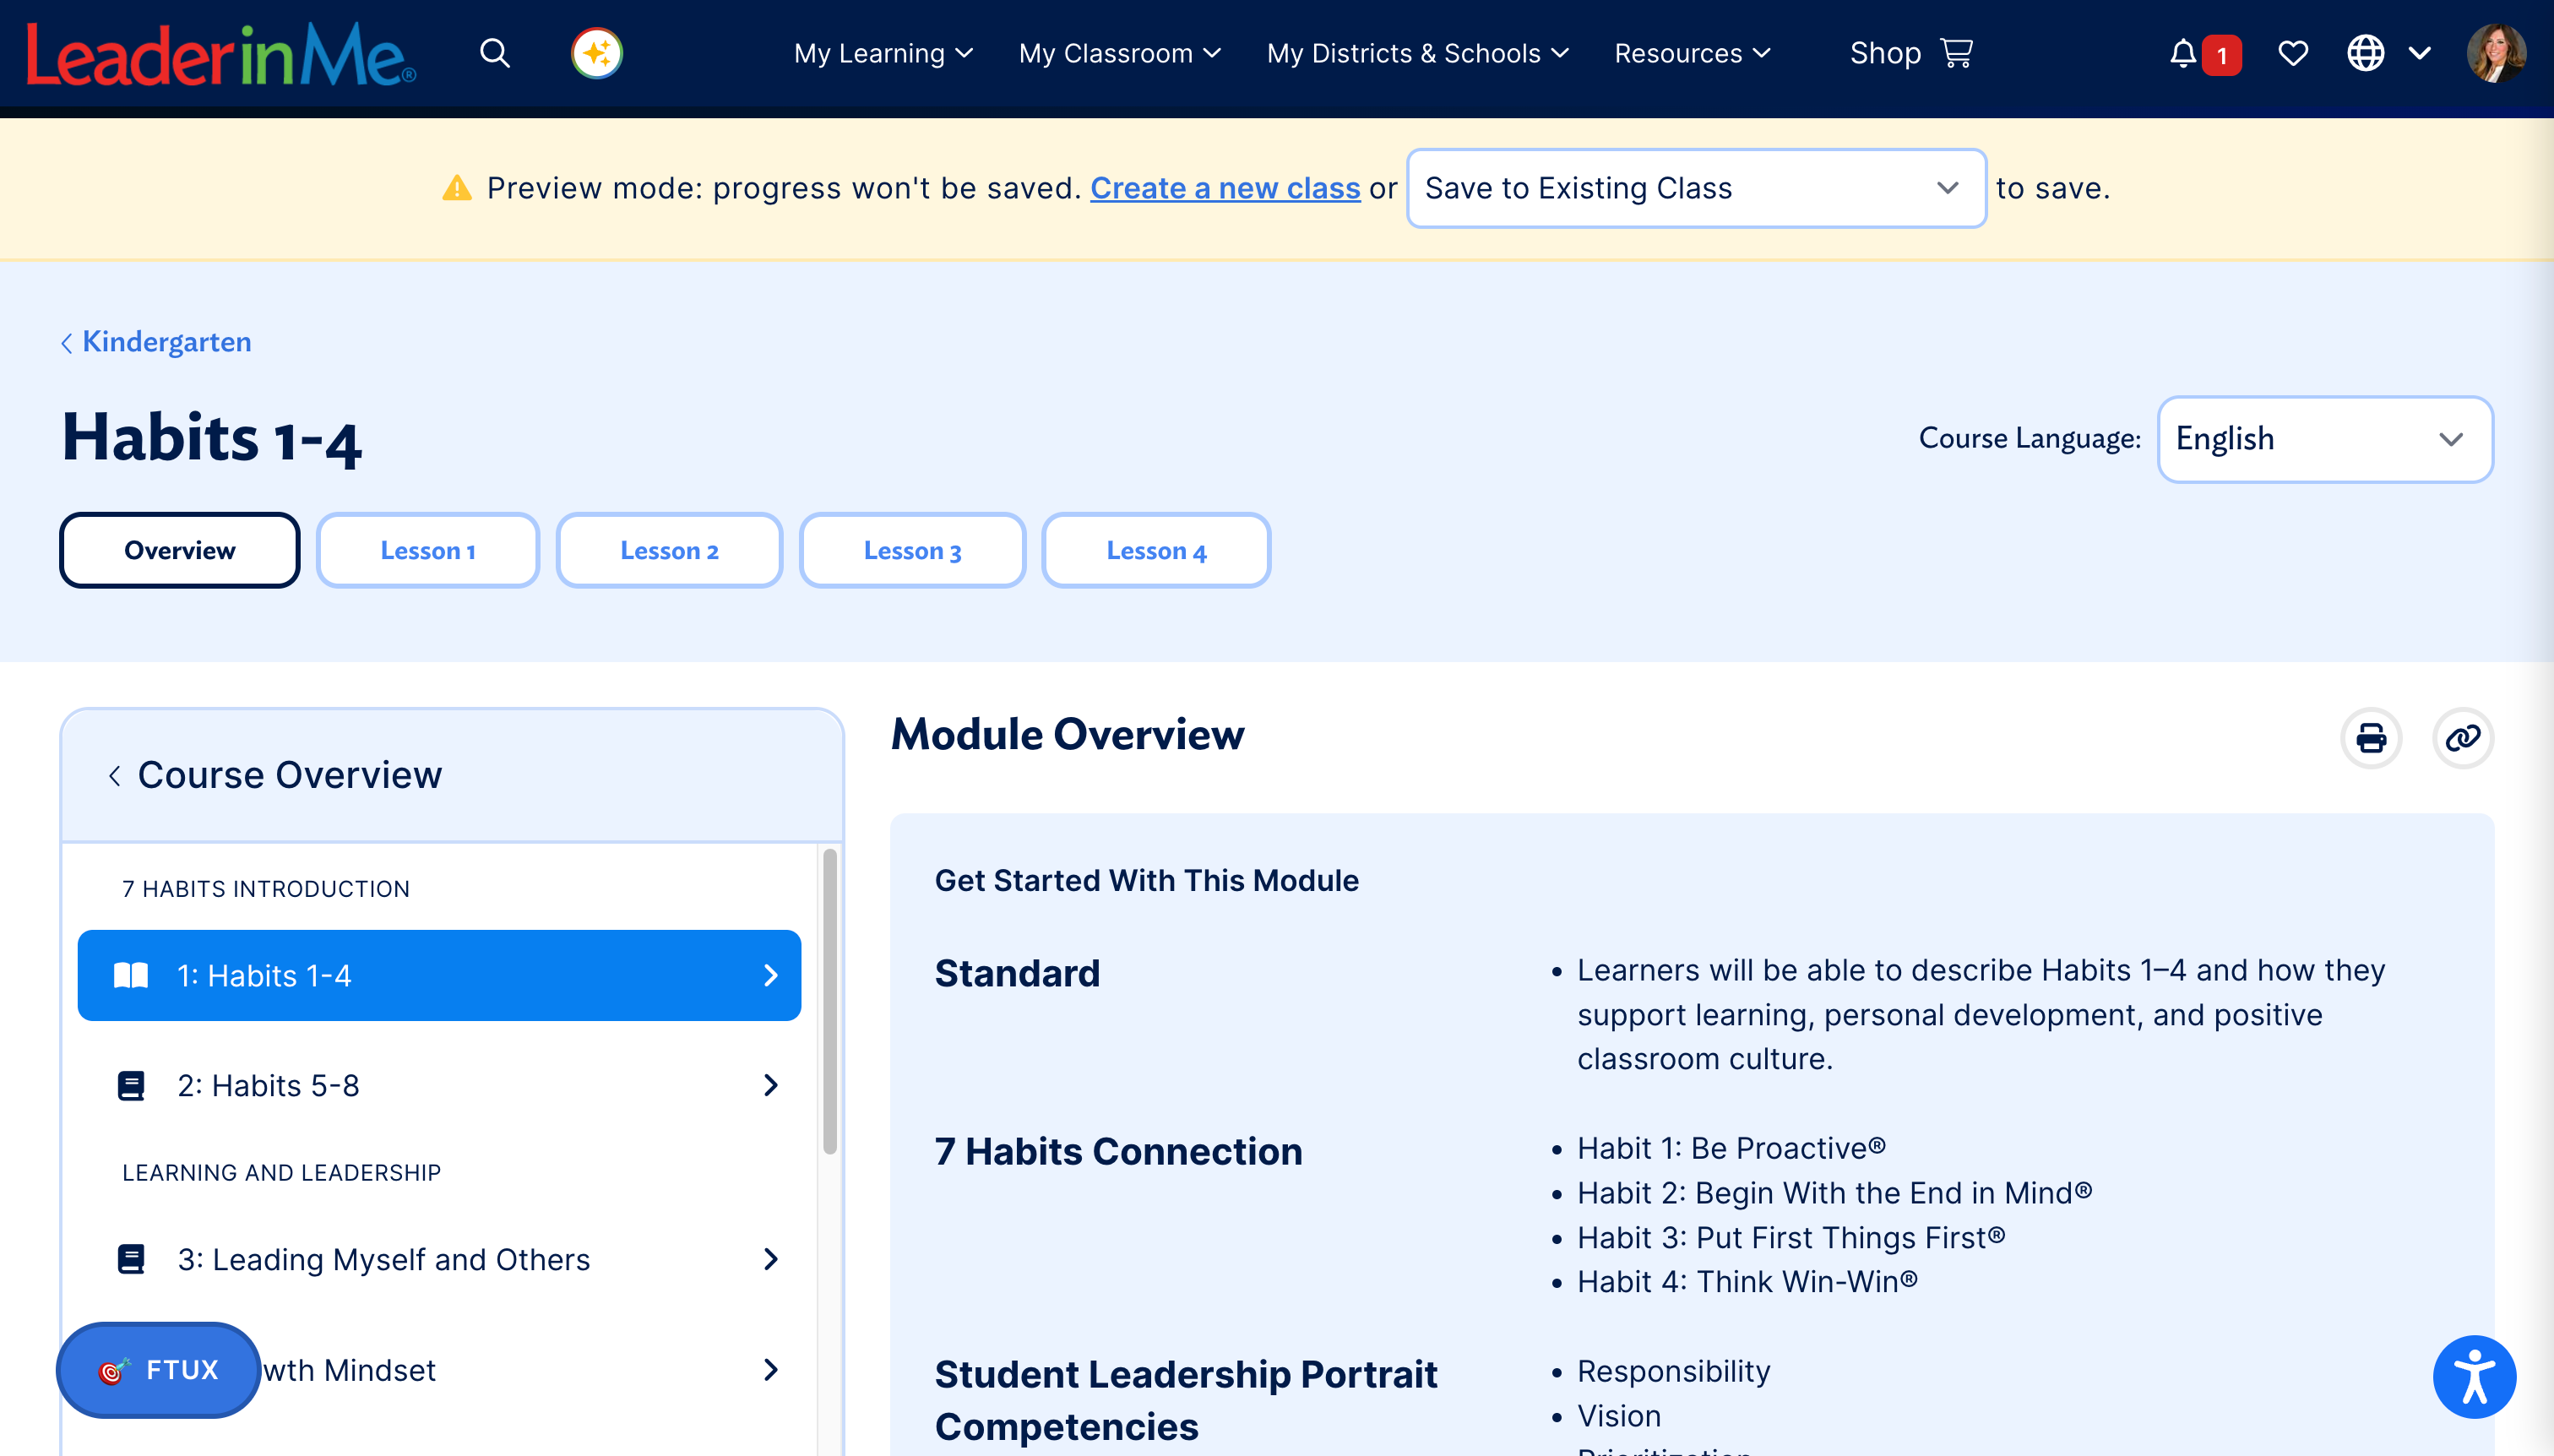The width and height of the screenshot is (2554, 1456).
Task: Open 2: Habits 5-8 module
Action: click(439, 1085)
